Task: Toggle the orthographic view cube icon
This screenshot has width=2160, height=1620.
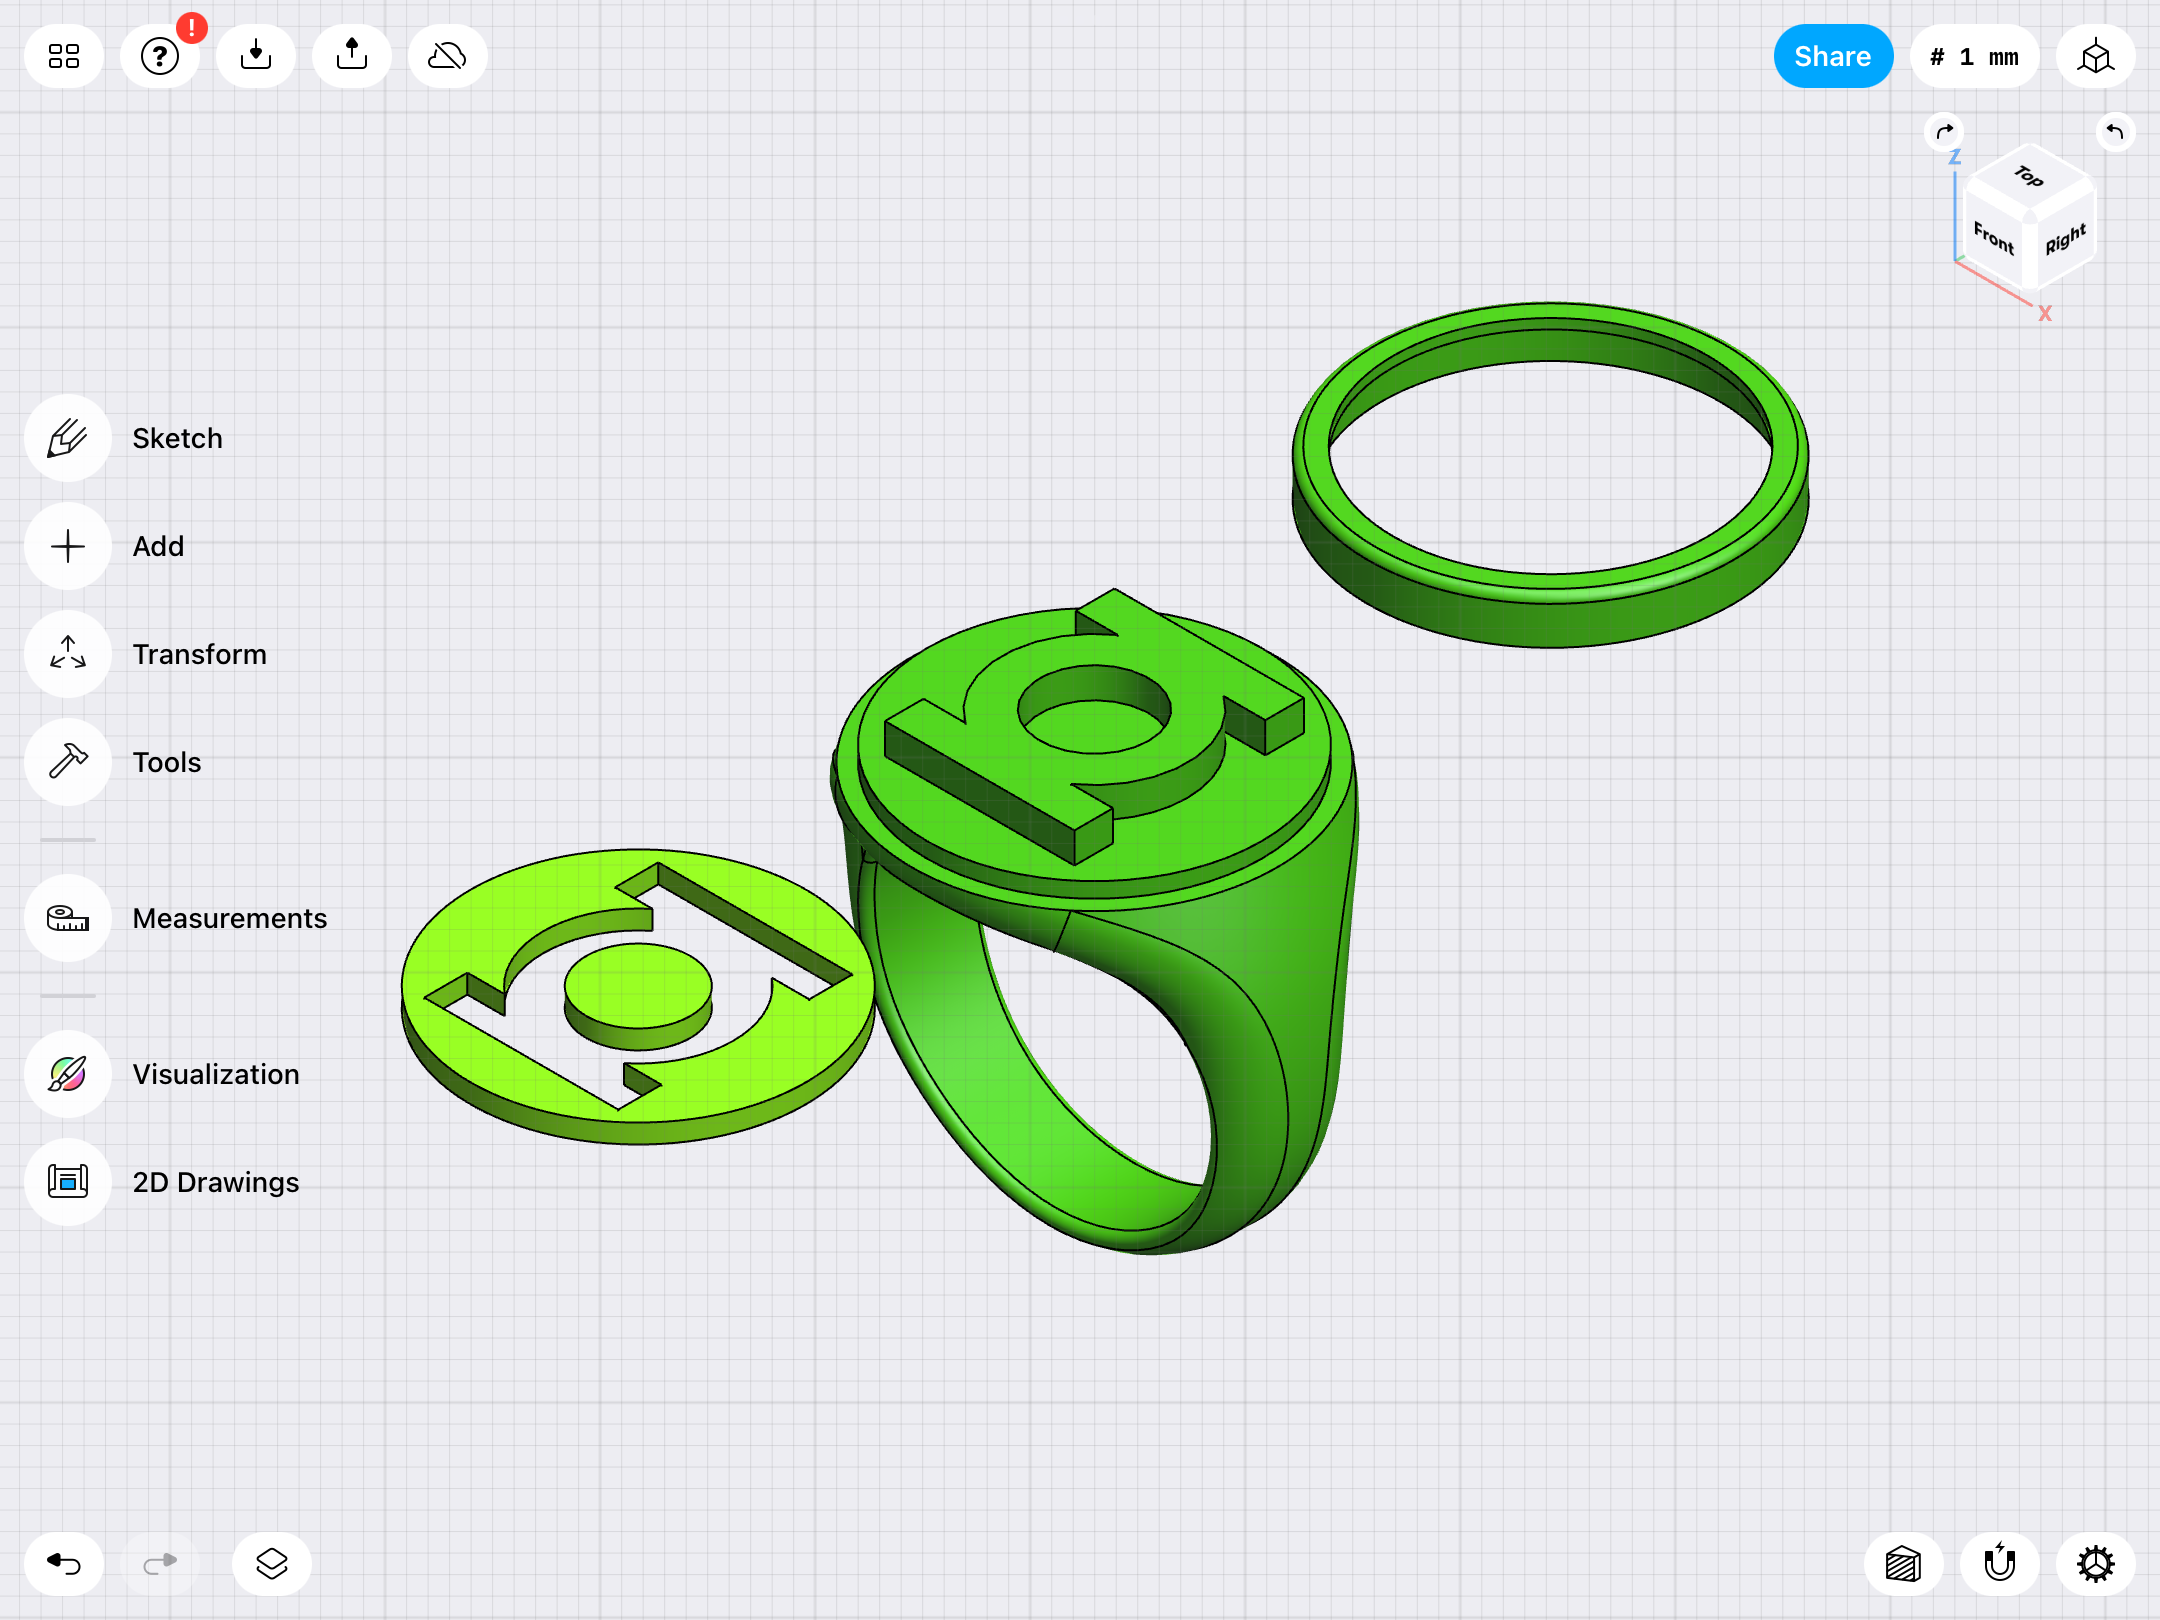Action: (x=2096, y=56)
